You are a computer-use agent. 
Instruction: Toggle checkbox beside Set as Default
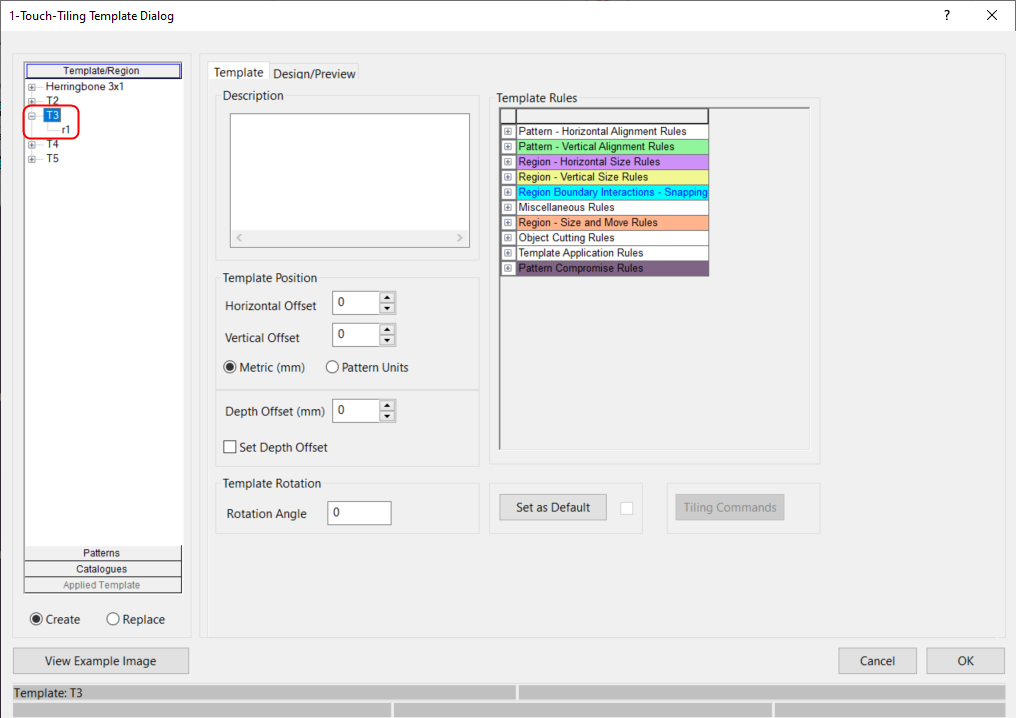[x=627, y=509]
